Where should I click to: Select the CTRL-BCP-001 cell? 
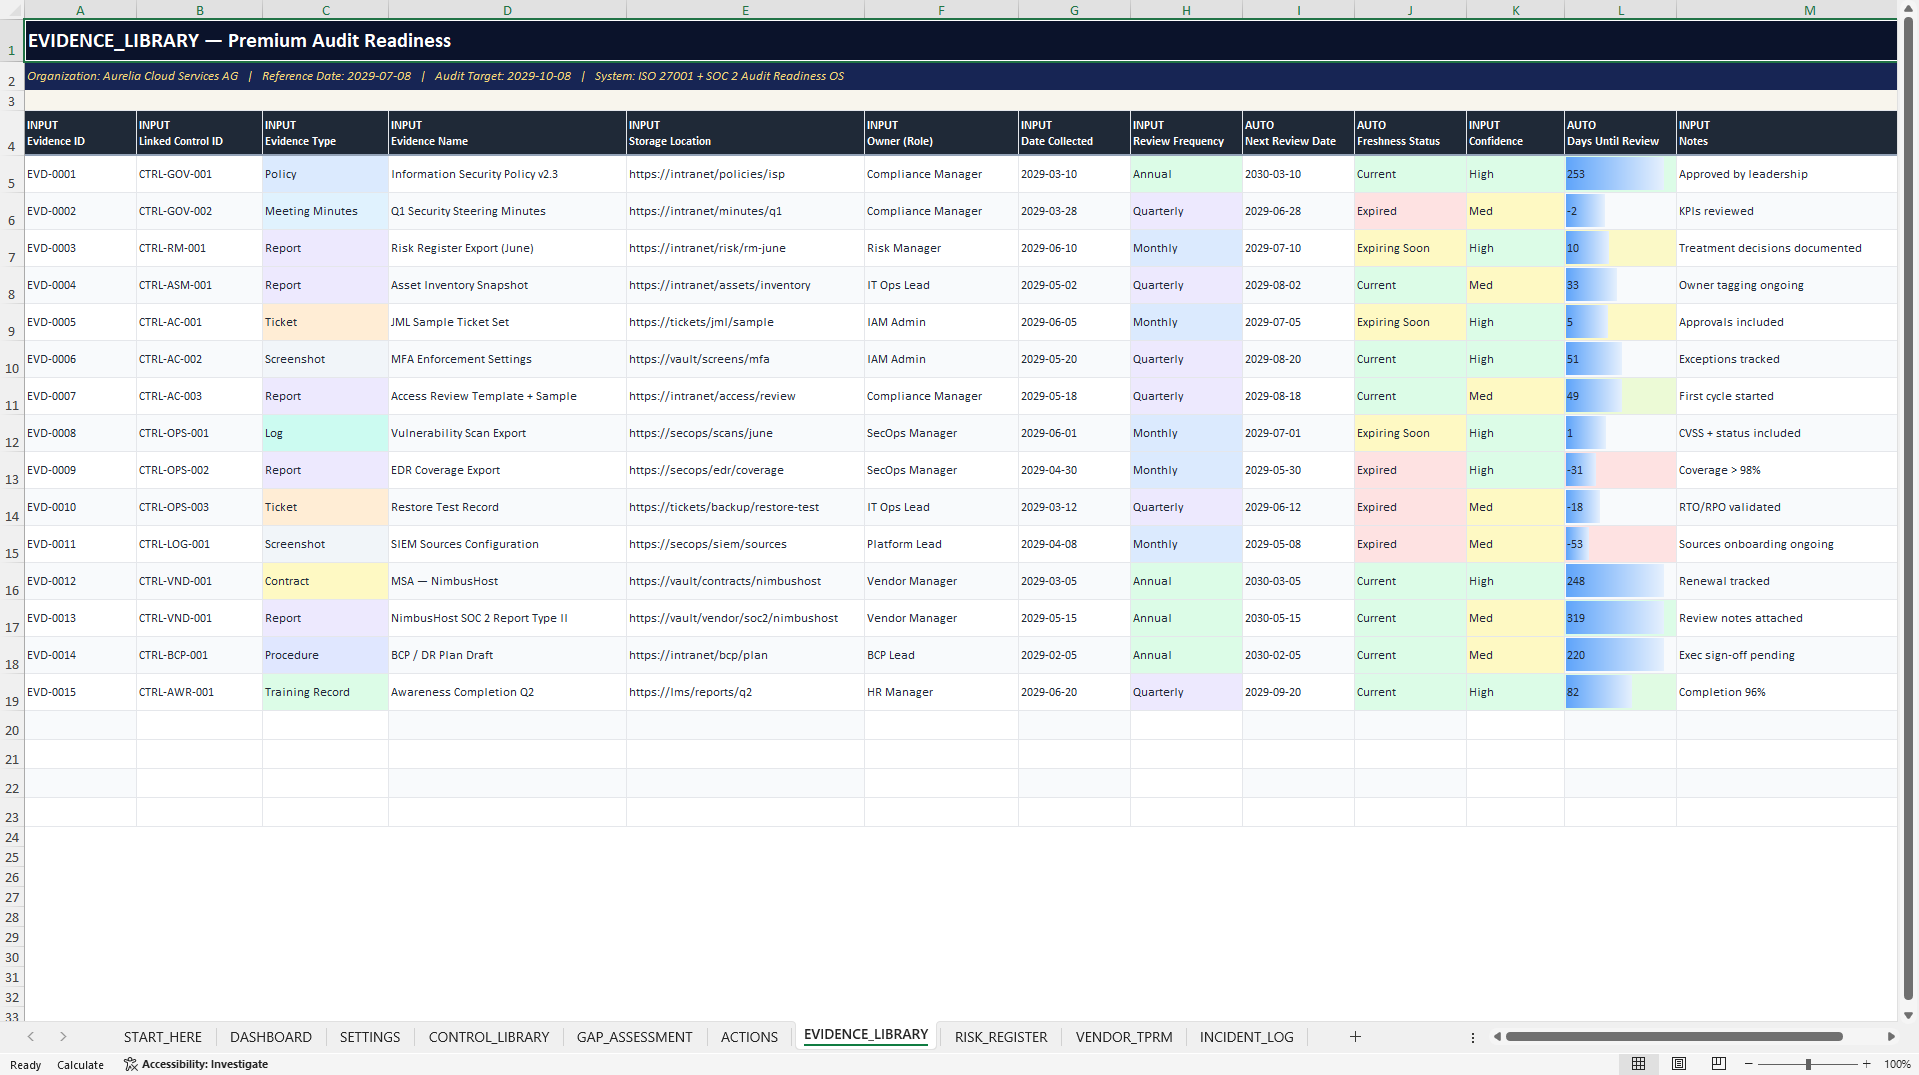[199, 655]
